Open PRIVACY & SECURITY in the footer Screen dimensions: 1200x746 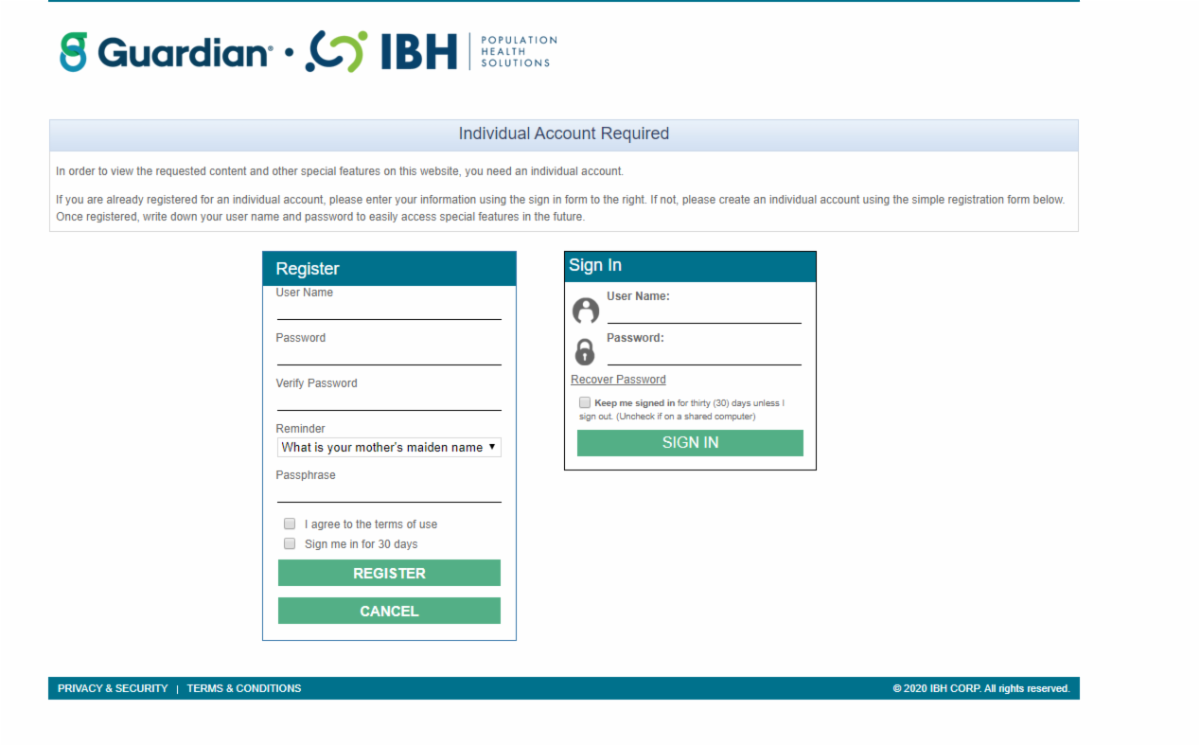coord(112,688)
